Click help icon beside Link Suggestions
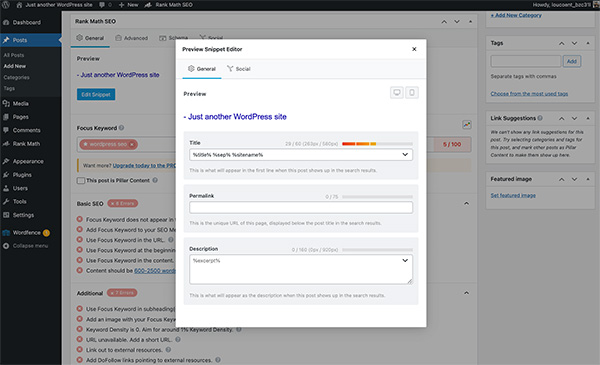600x365 pixels. point(540,118)
